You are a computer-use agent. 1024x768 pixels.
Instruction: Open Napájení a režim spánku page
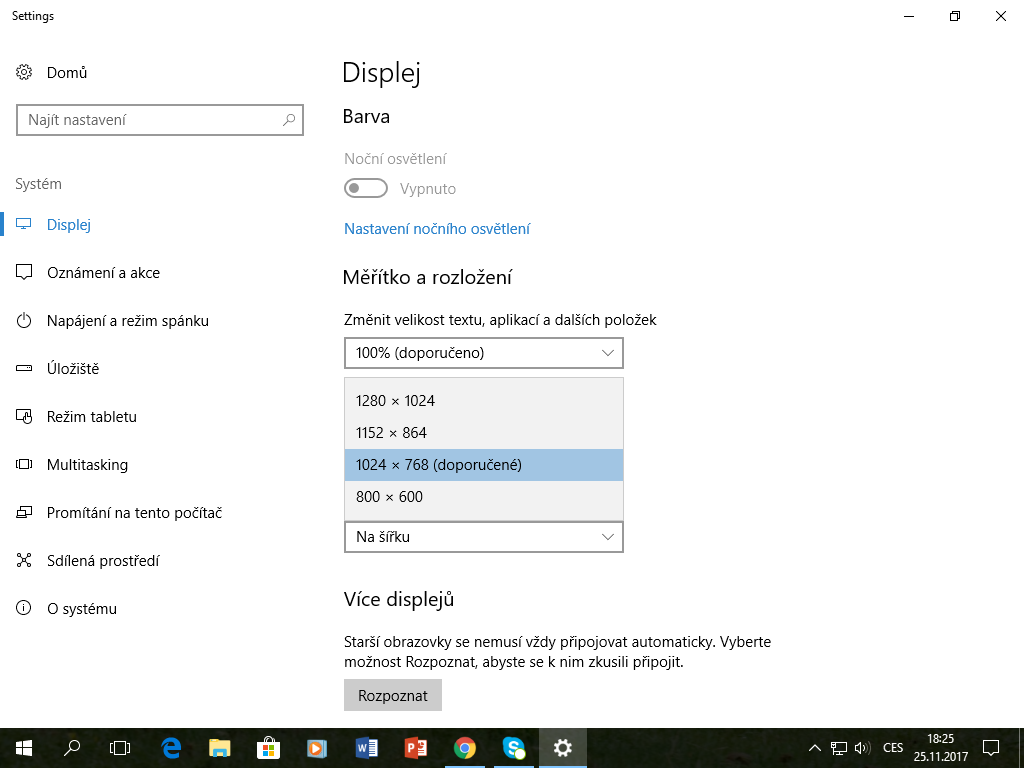point(128,321)
